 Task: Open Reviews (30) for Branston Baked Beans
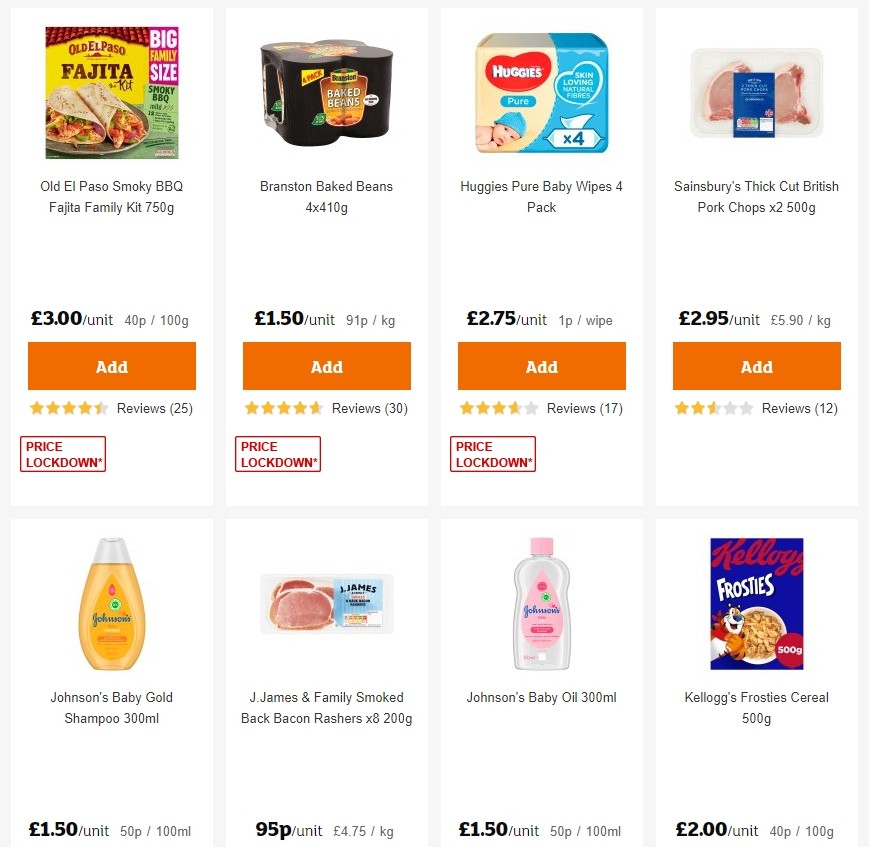point(370,408)
